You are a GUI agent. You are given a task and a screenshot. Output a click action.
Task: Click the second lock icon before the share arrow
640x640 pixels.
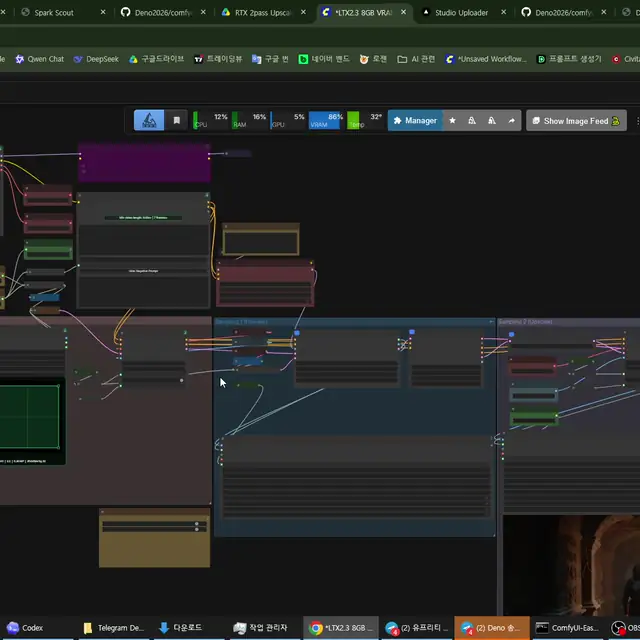492,121
